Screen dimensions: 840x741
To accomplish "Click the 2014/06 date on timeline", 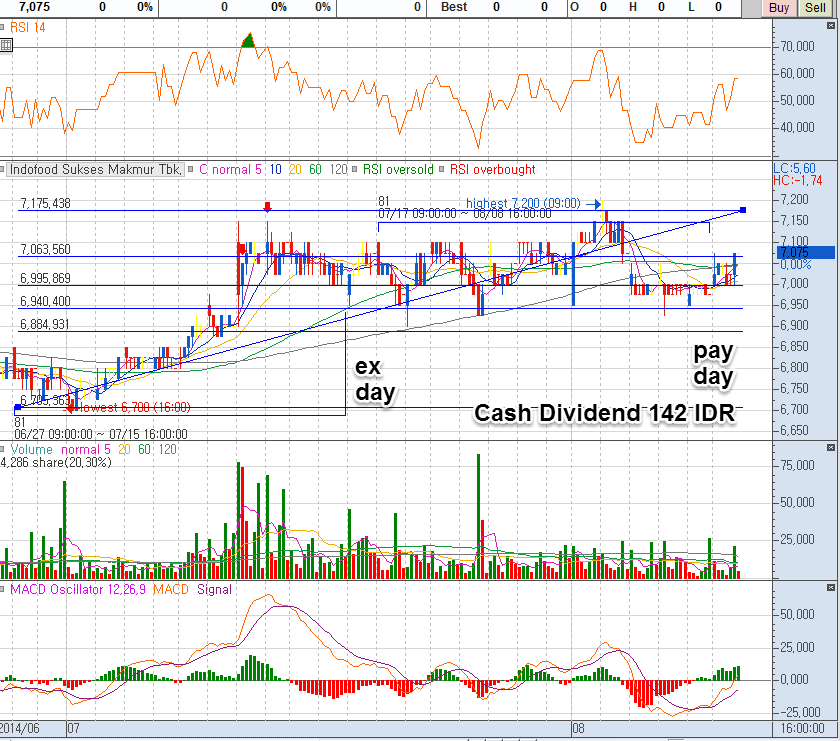I will coord(22,730).
